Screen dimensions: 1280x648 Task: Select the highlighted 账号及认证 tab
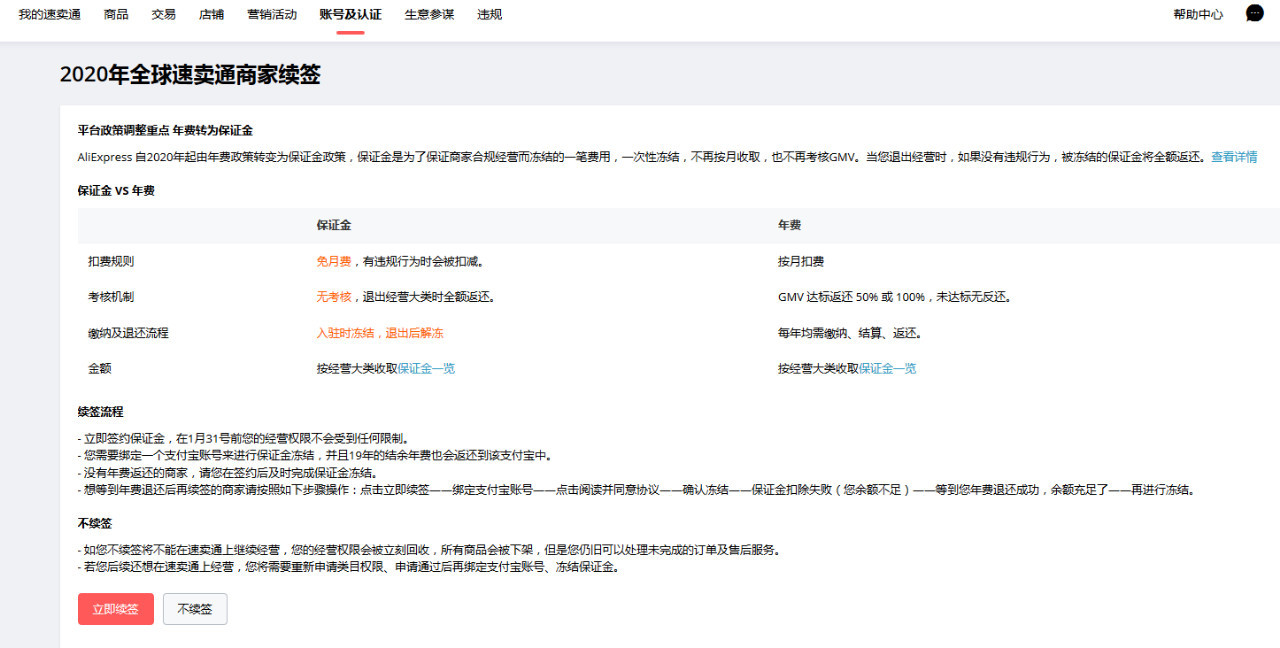[349, 14]
